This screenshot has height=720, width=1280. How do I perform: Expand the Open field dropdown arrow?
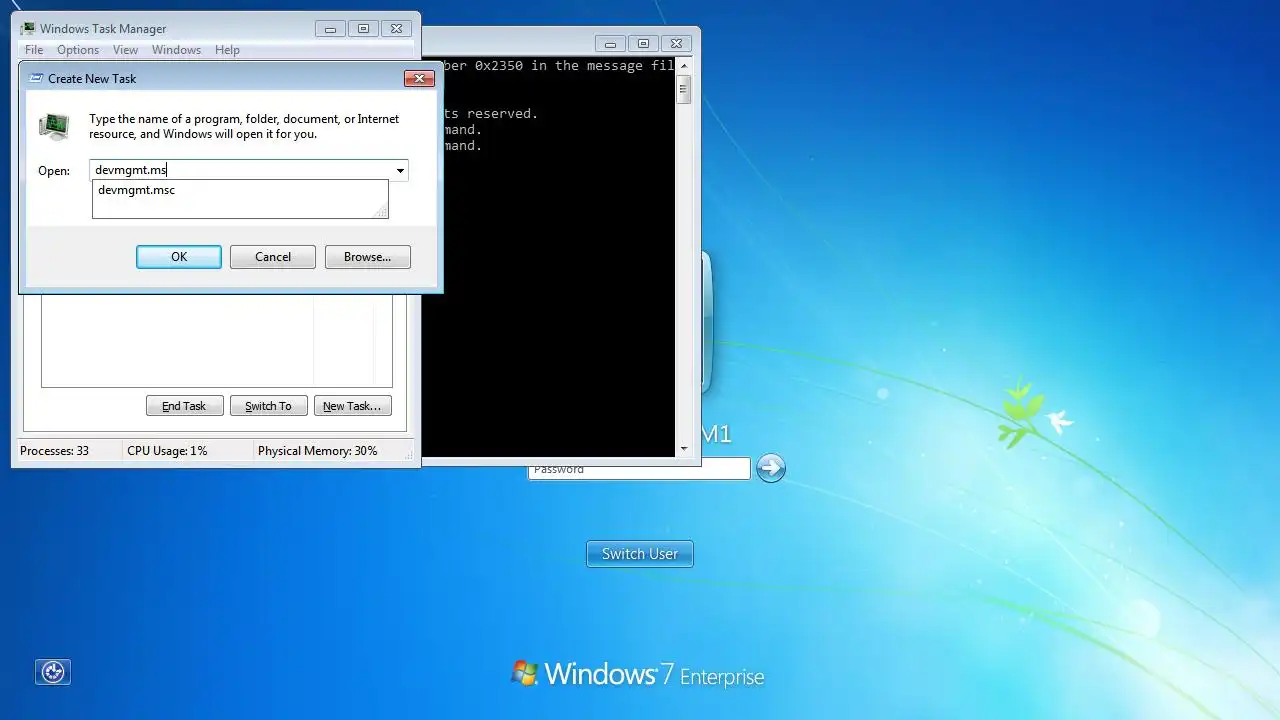(x=400, y=171)
